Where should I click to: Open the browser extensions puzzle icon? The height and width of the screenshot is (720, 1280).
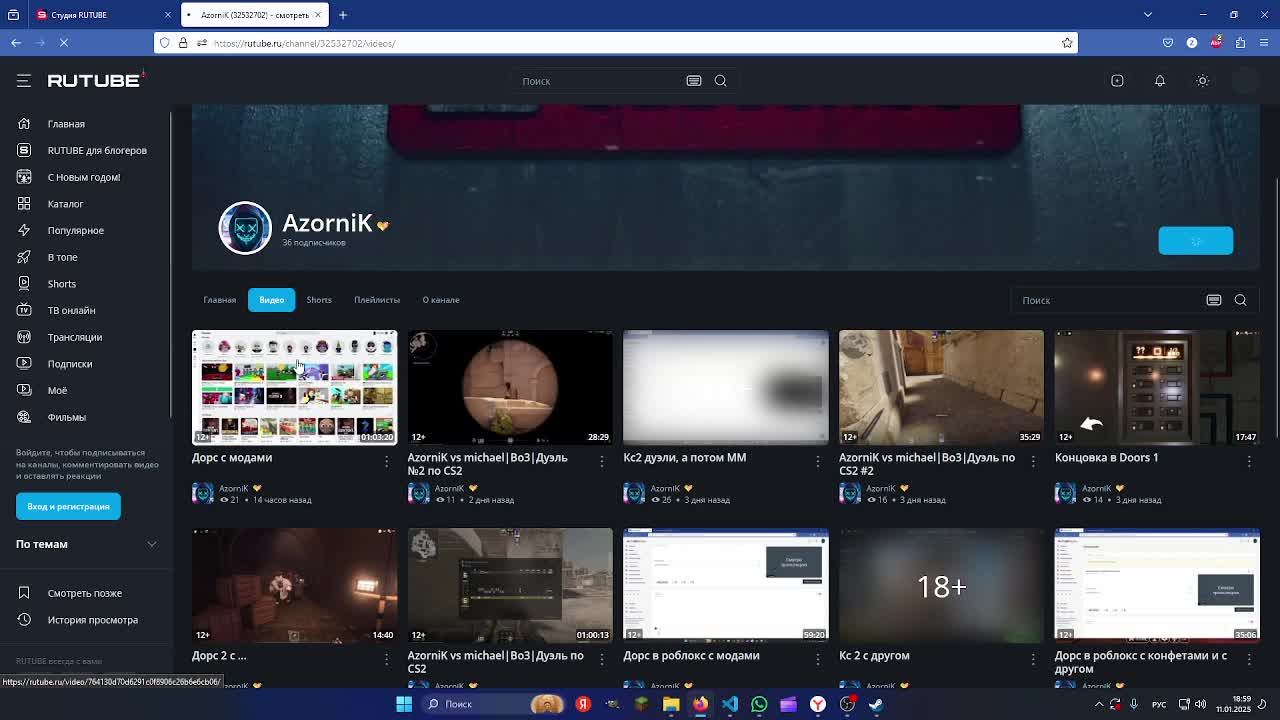(1240, 43)
